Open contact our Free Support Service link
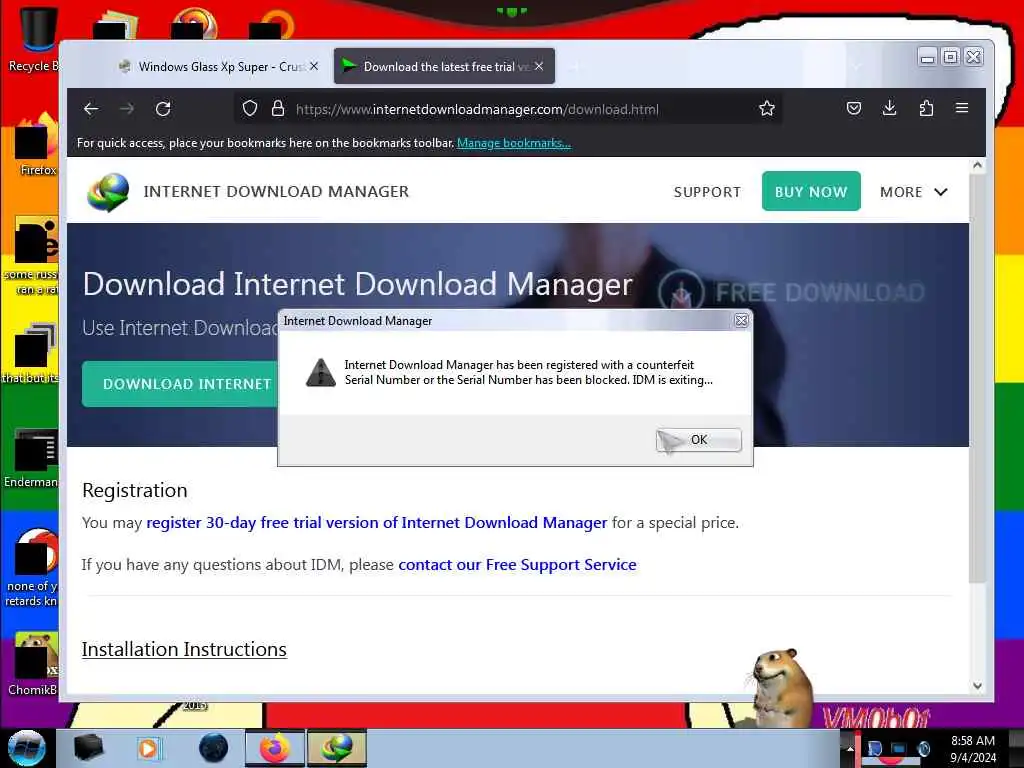Viewport: 1024px width, 768px height. (517, 565)
